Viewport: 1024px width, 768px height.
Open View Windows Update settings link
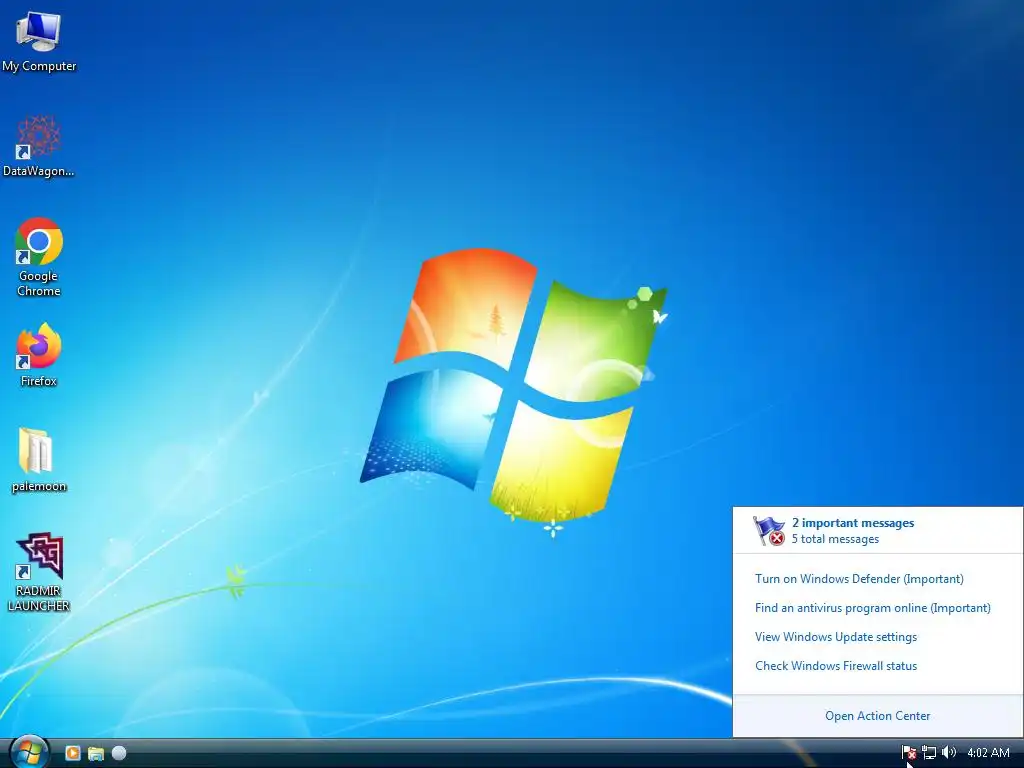(836, 637)
